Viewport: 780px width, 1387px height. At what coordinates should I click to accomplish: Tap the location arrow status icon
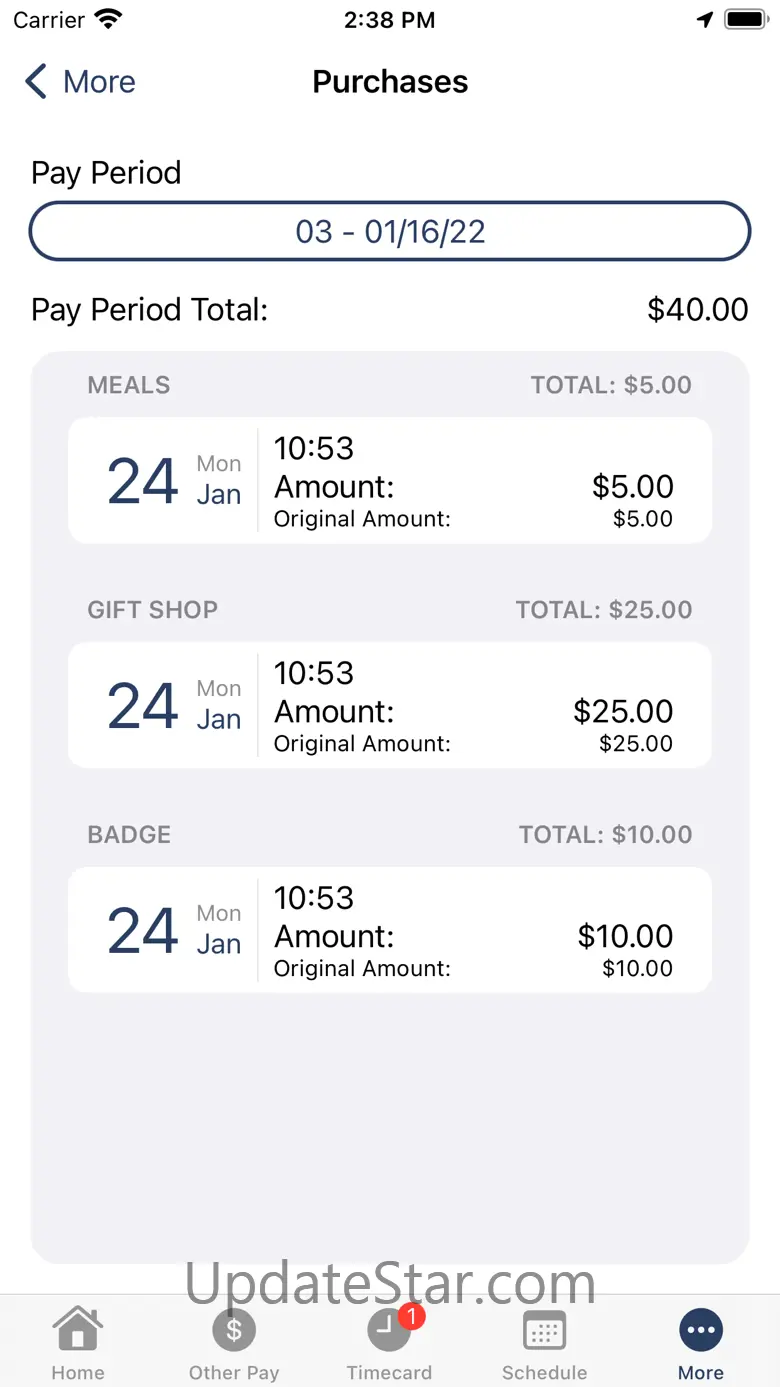(x=705, y=20)
